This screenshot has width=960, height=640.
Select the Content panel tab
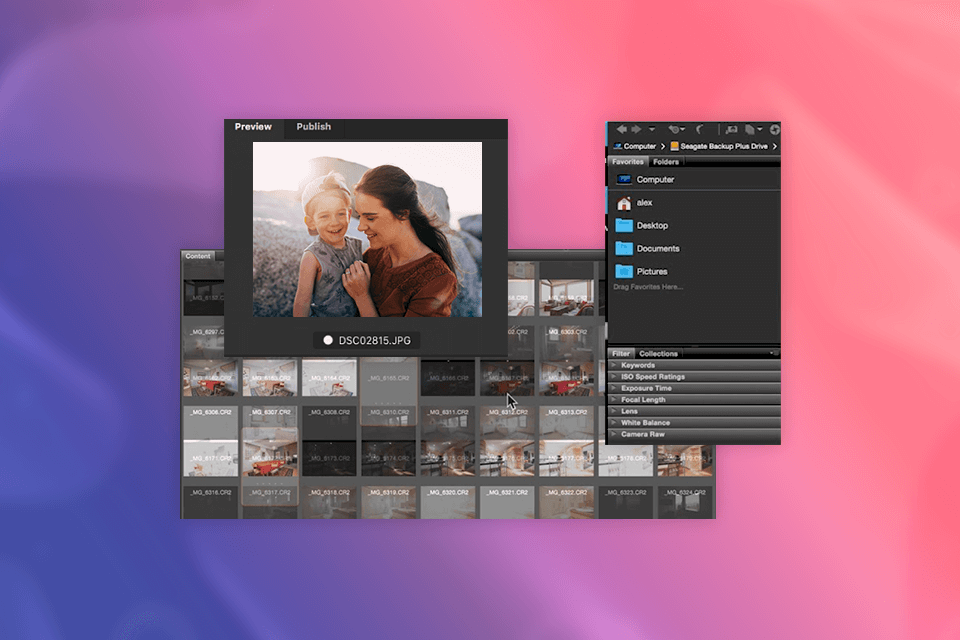(x=198, y=256)
